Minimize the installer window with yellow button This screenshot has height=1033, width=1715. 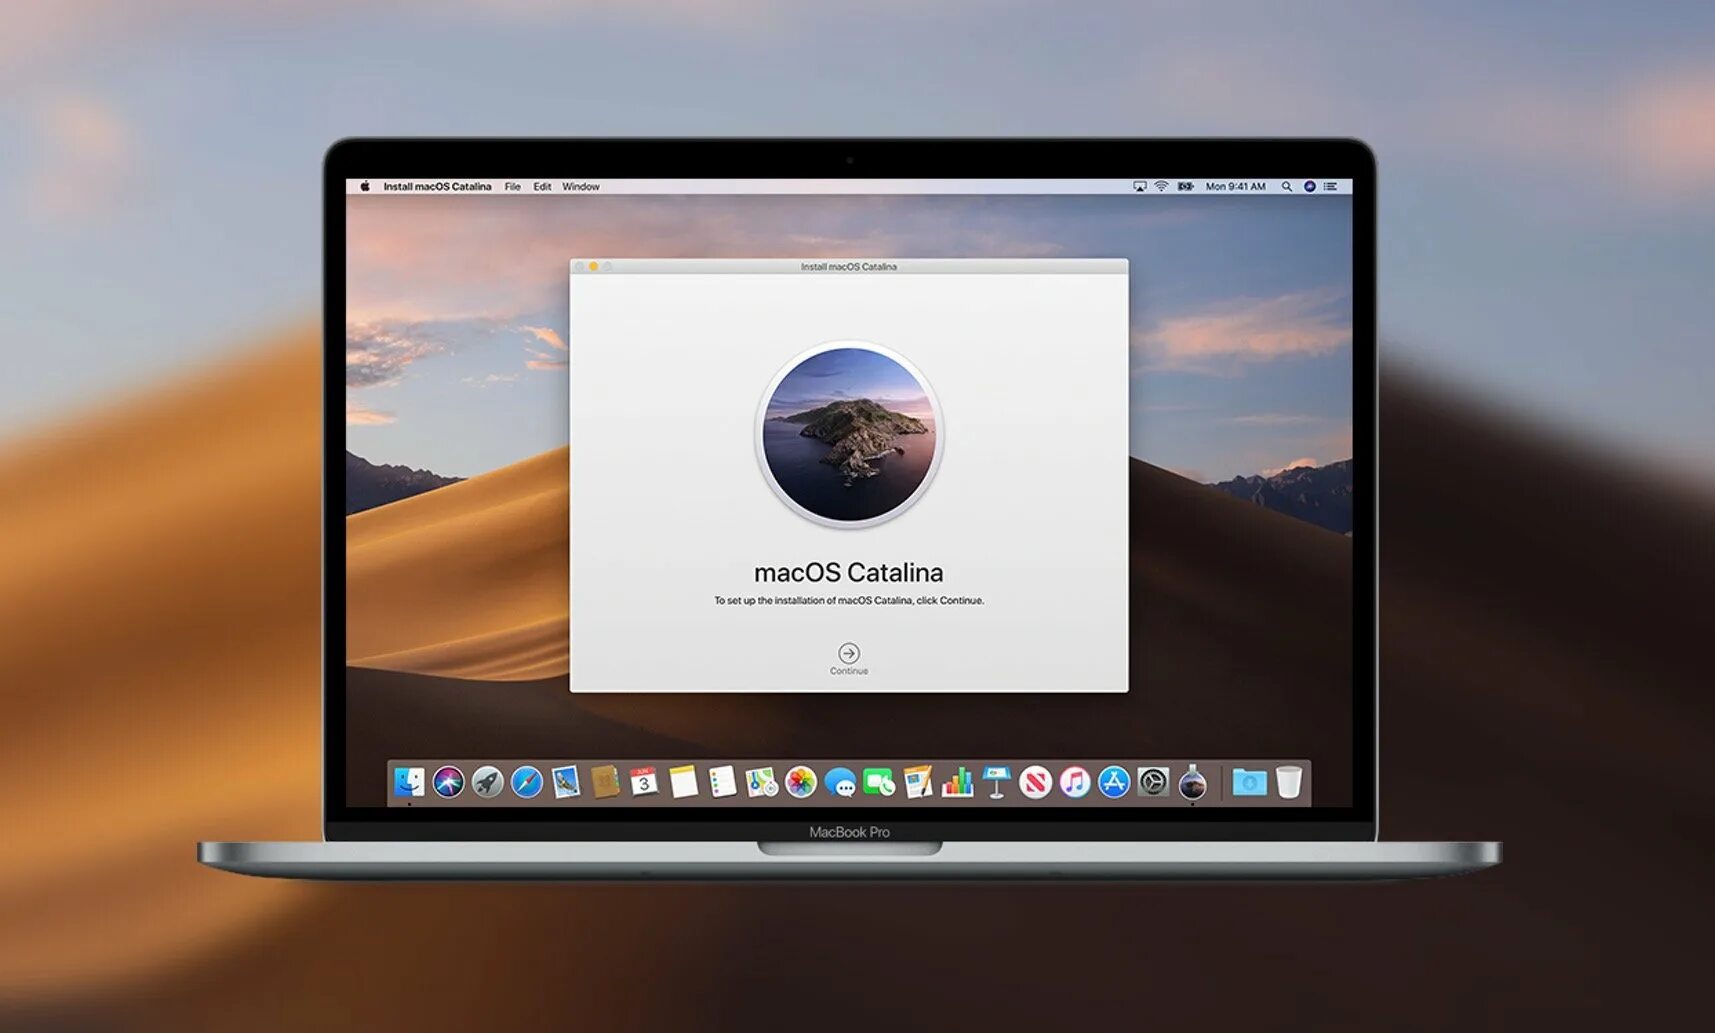tap(593, 267)
